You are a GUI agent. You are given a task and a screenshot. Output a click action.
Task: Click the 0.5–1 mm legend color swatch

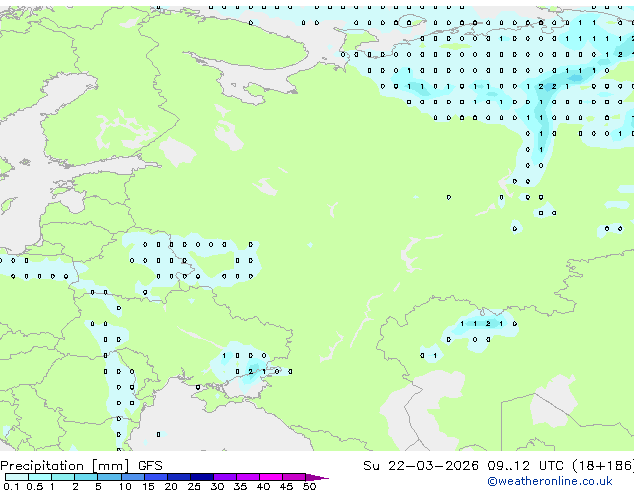pos(40,477)
